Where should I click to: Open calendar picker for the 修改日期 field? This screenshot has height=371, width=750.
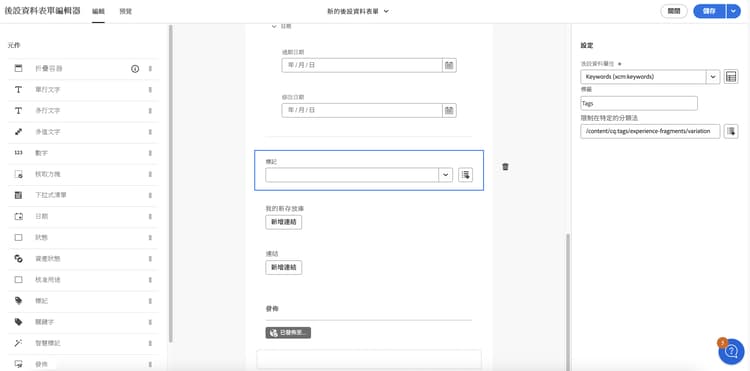[449, 110]
